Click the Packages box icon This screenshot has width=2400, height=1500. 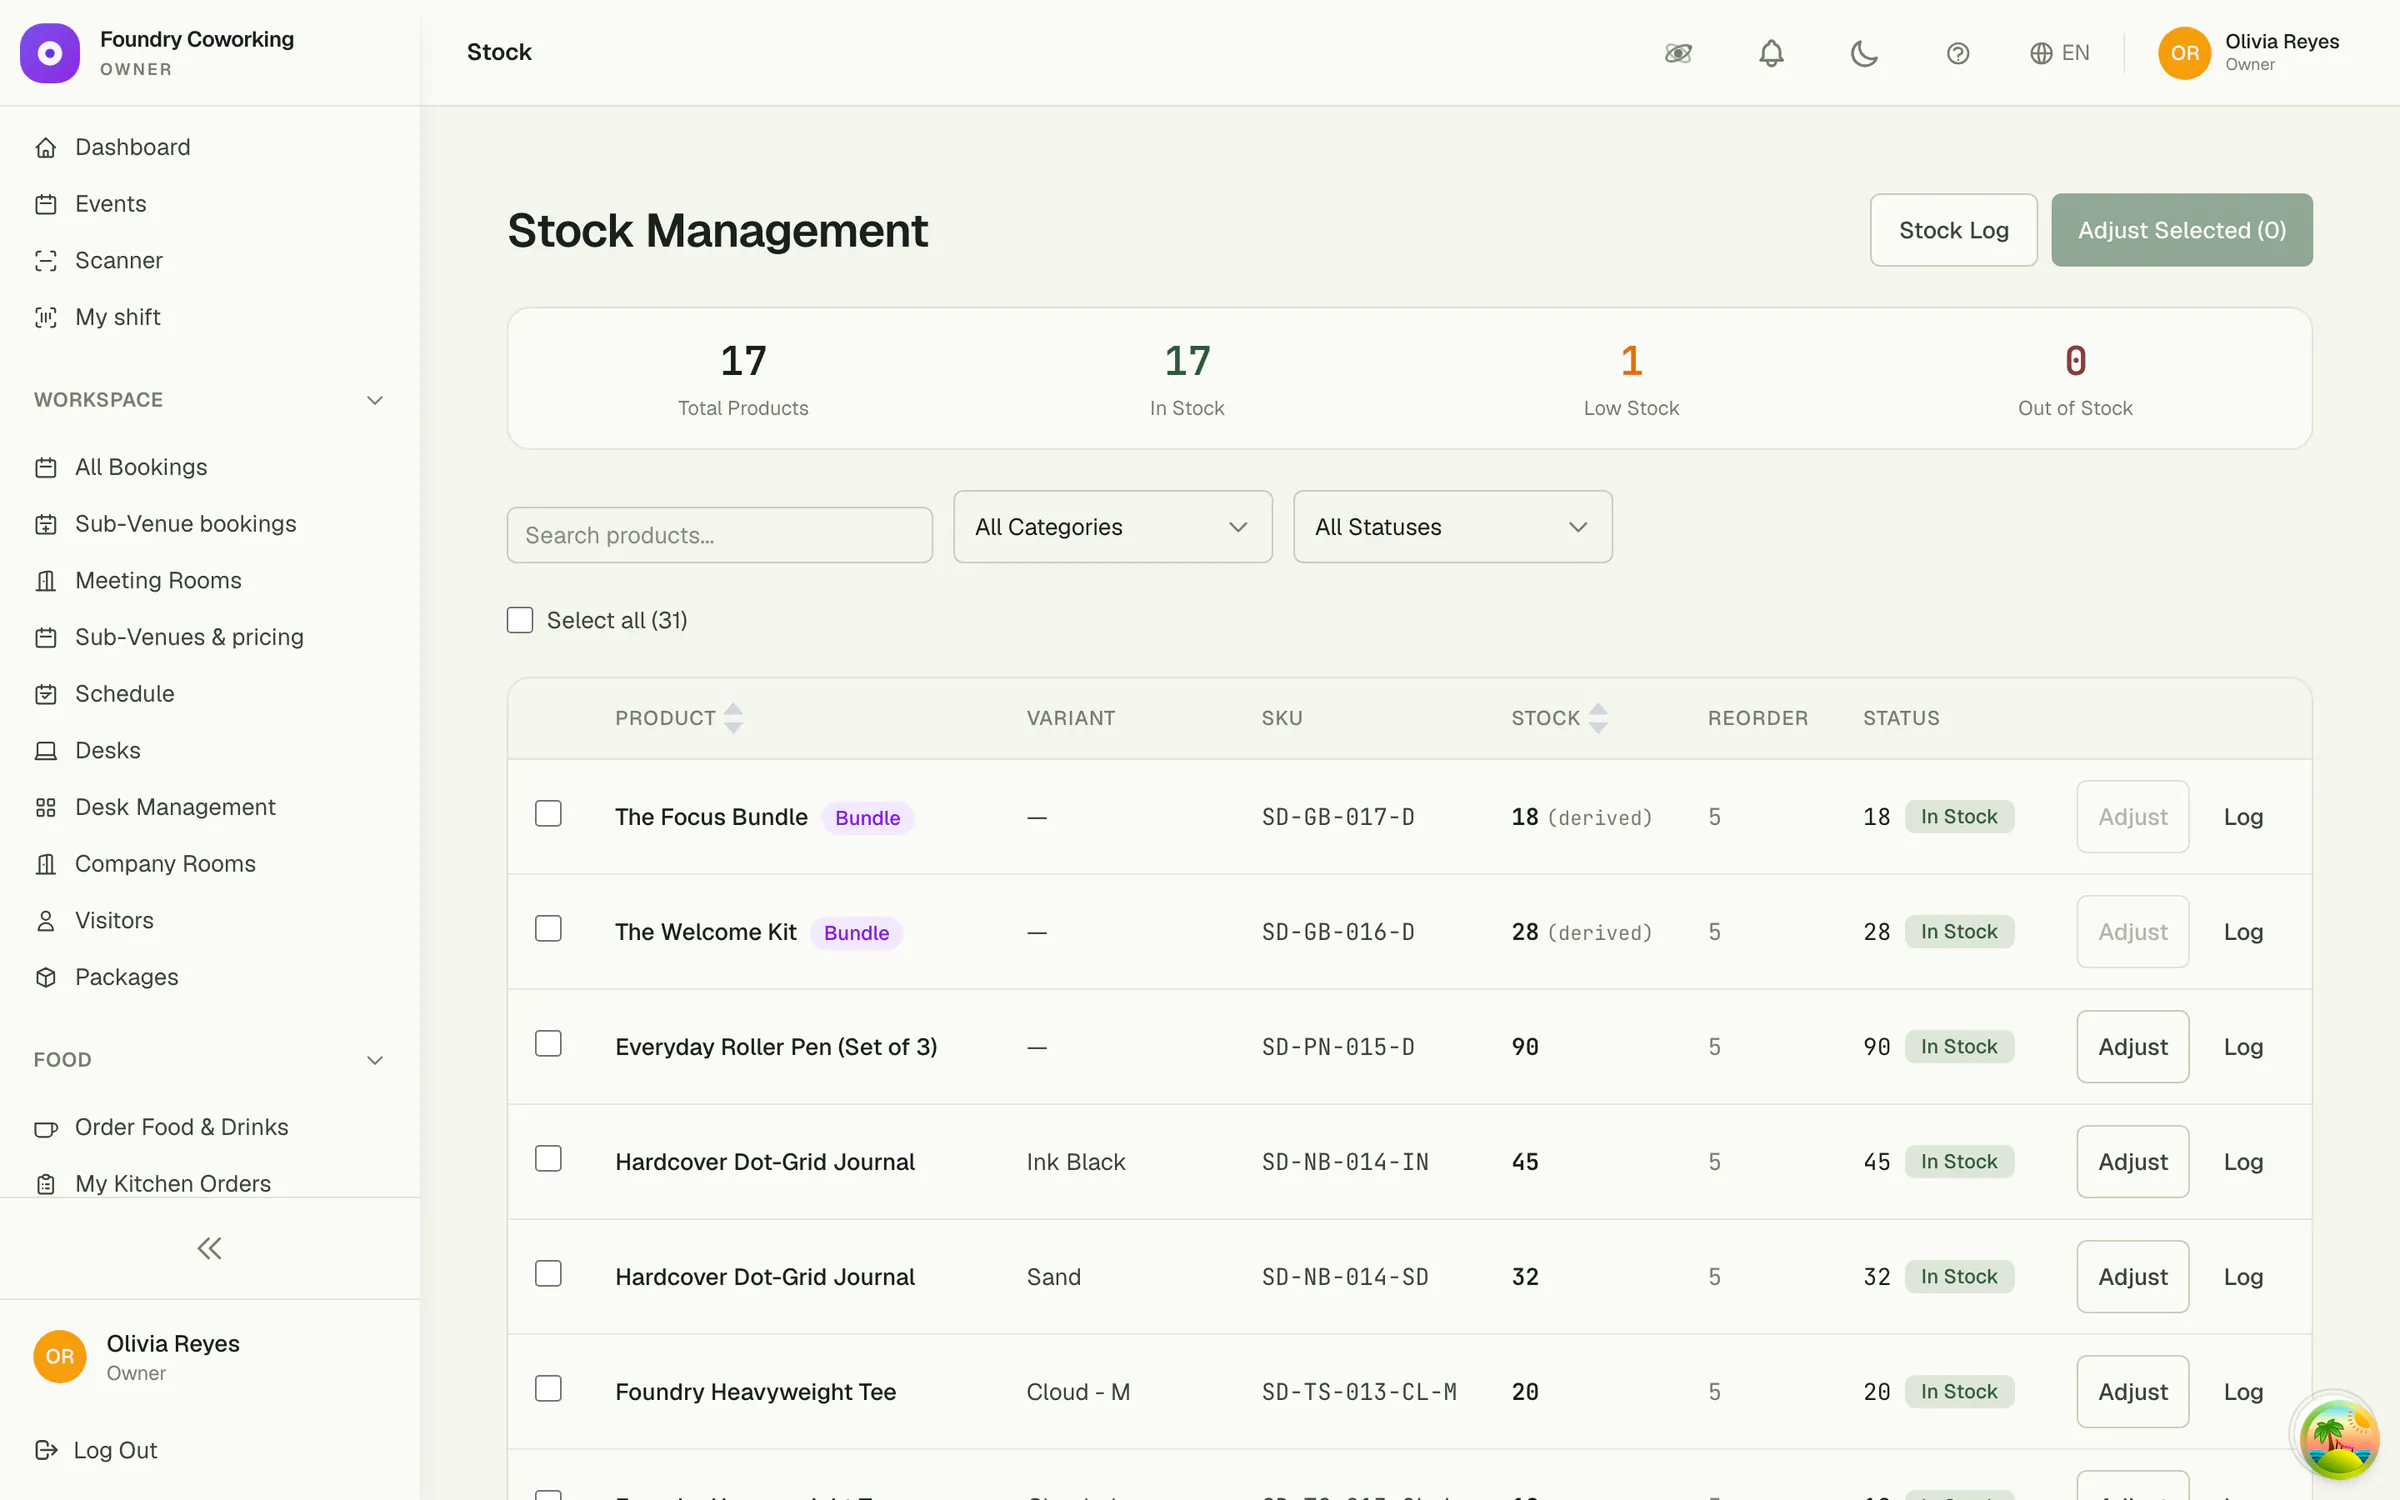pos(46,978)
